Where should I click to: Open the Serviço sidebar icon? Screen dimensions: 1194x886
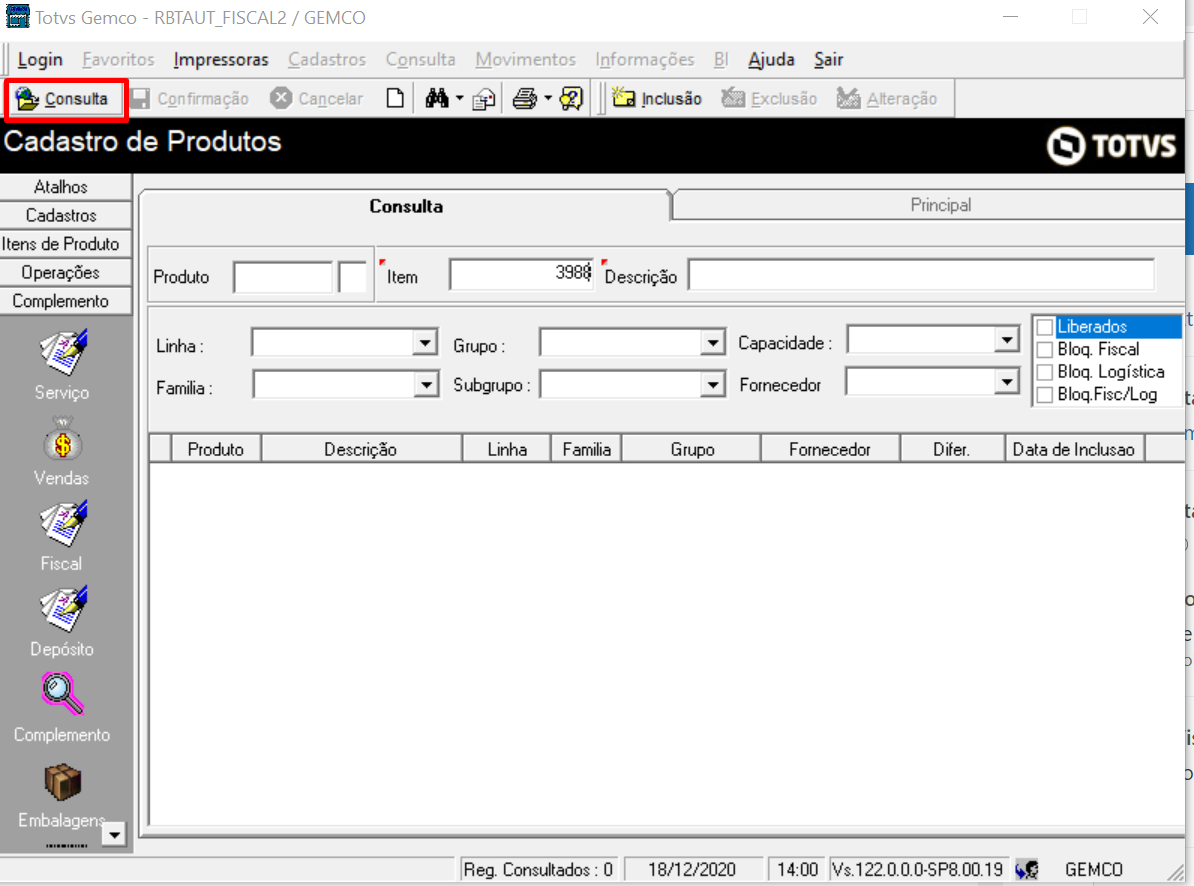63,352
